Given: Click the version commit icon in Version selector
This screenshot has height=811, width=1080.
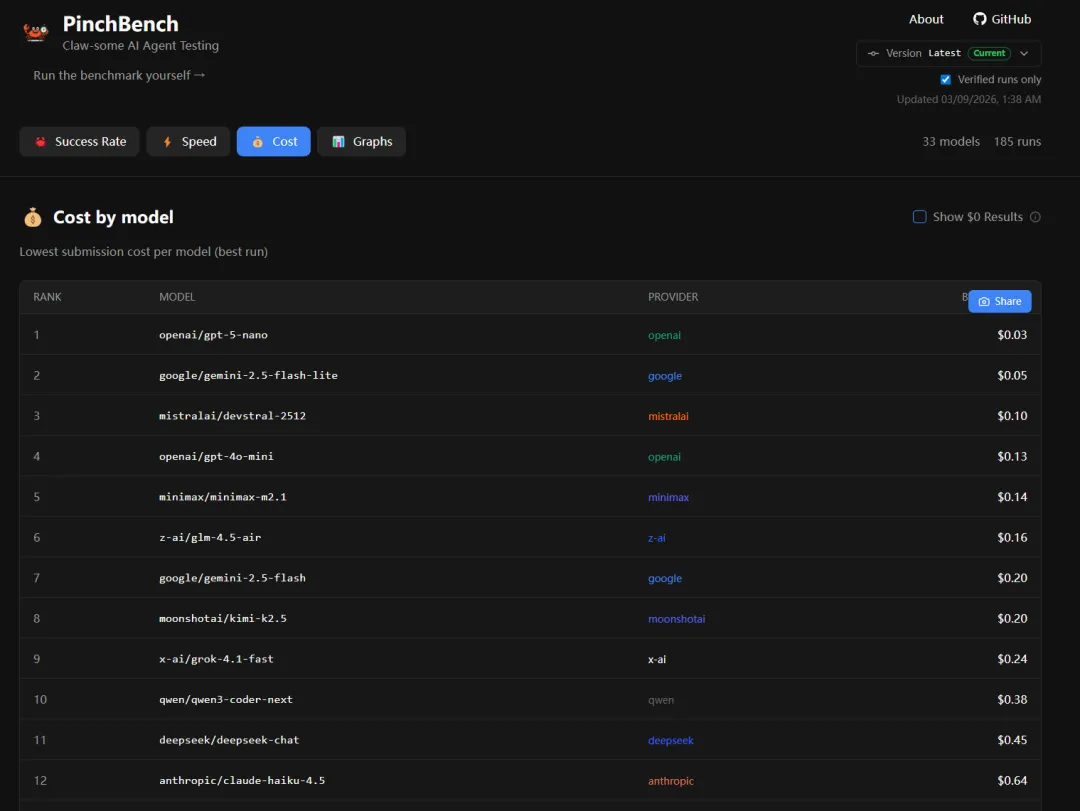Looking at the screenshot, I should point(873,54).
